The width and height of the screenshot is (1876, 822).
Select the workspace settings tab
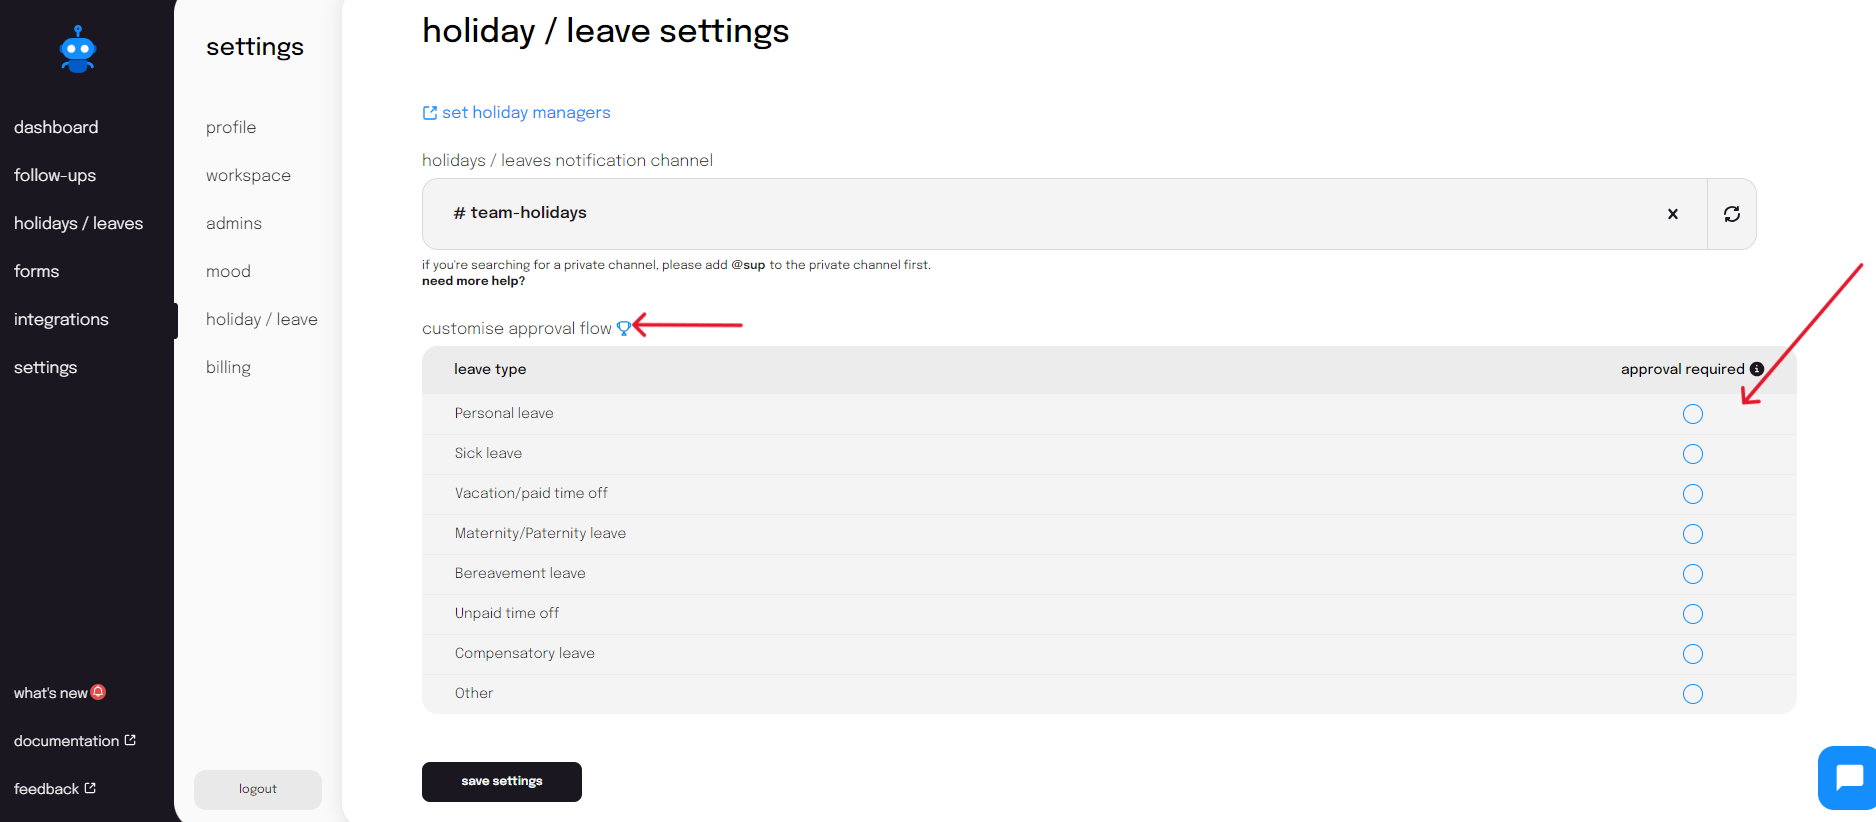point(248,175)
